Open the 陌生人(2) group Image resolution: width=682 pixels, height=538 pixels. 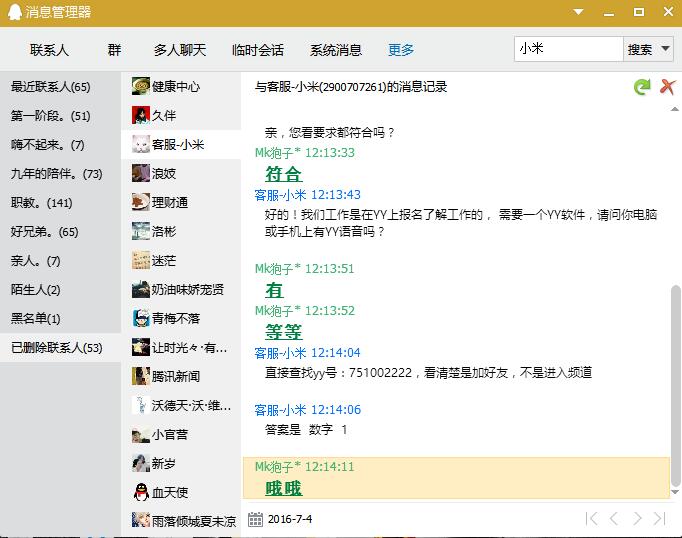point(60,290)
